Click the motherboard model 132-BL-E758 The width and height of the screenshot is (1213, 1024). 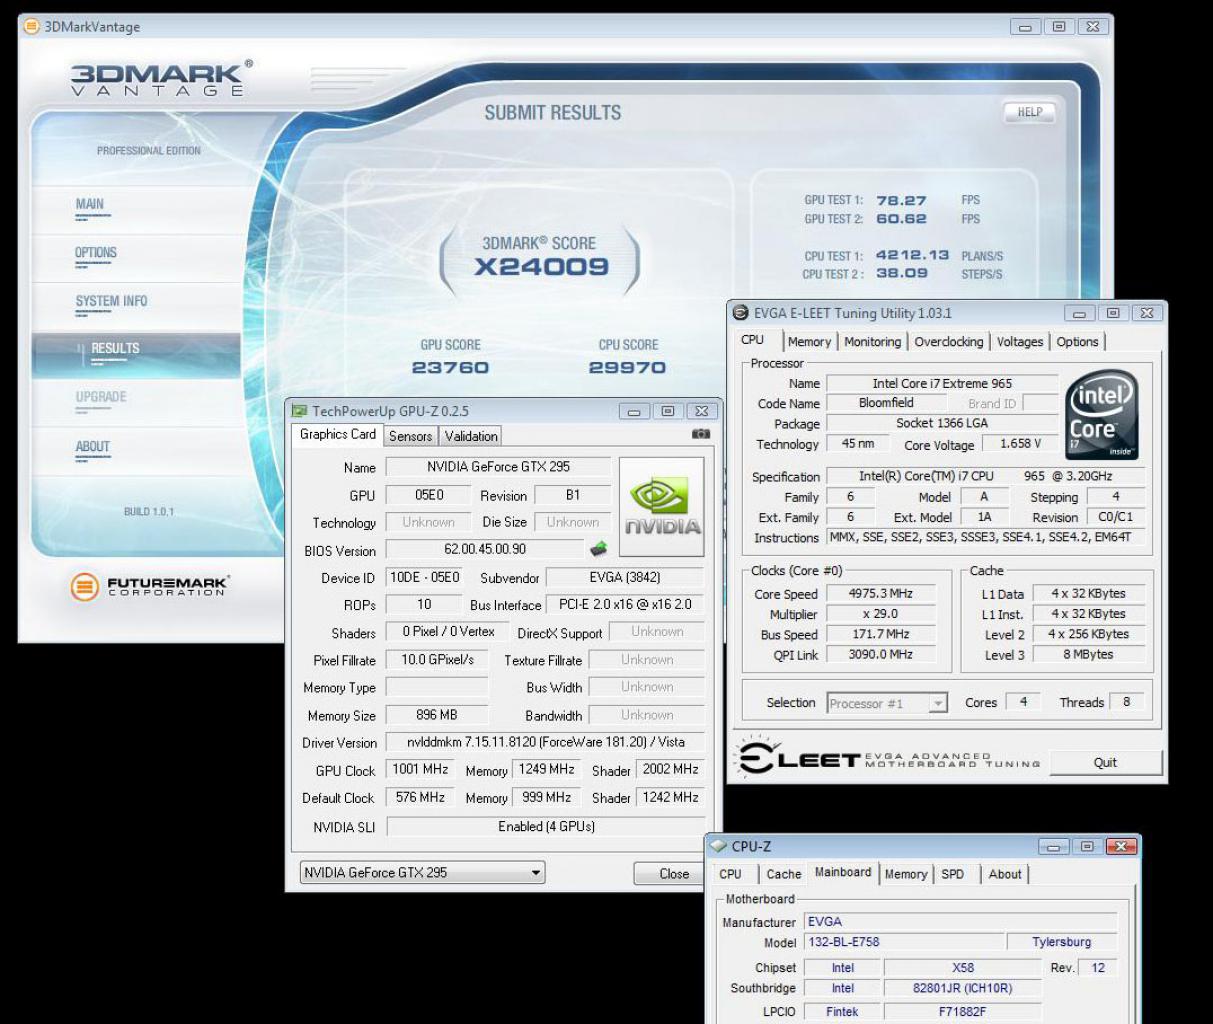point(904,942)
